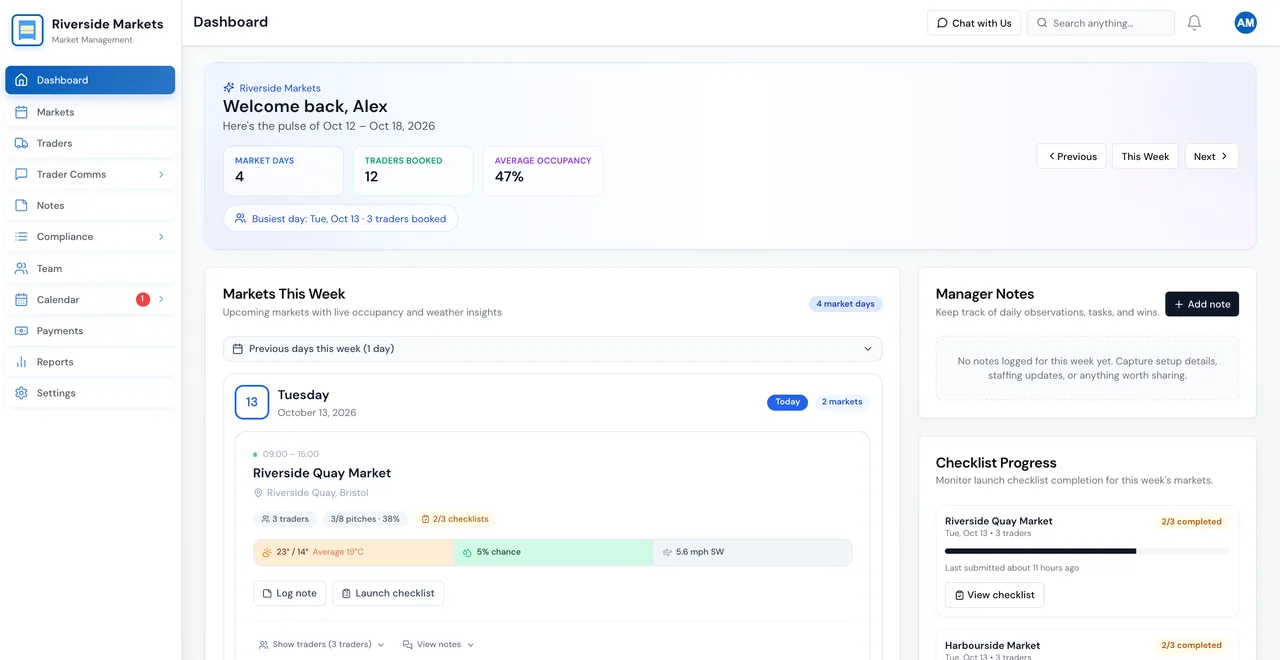
Task: Click the Calendar red notification badge
Action: coord(143,299)
